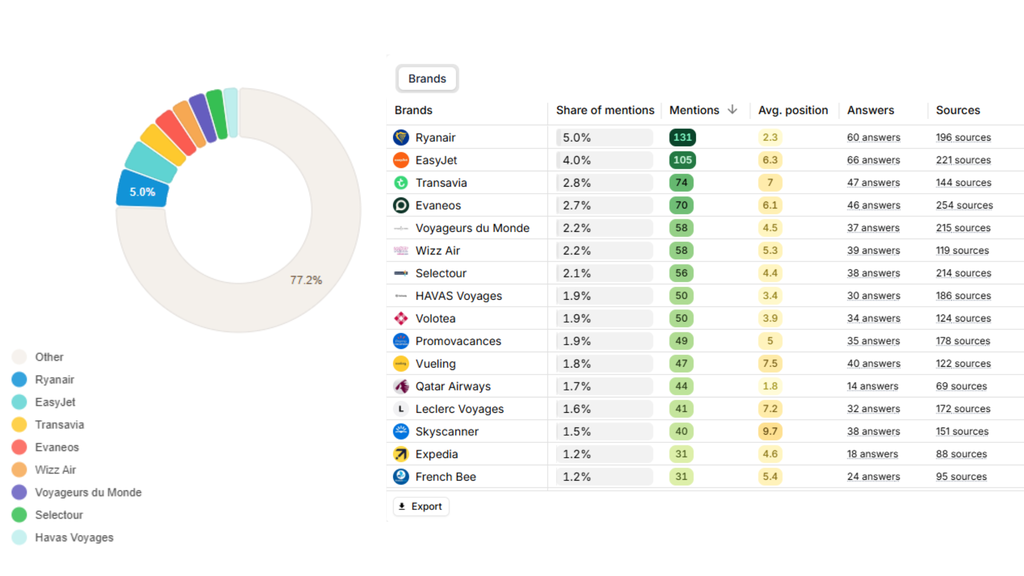Toggle the Other legend entry
This screenshot has width=1024, height=576.
tap(48, 357)
